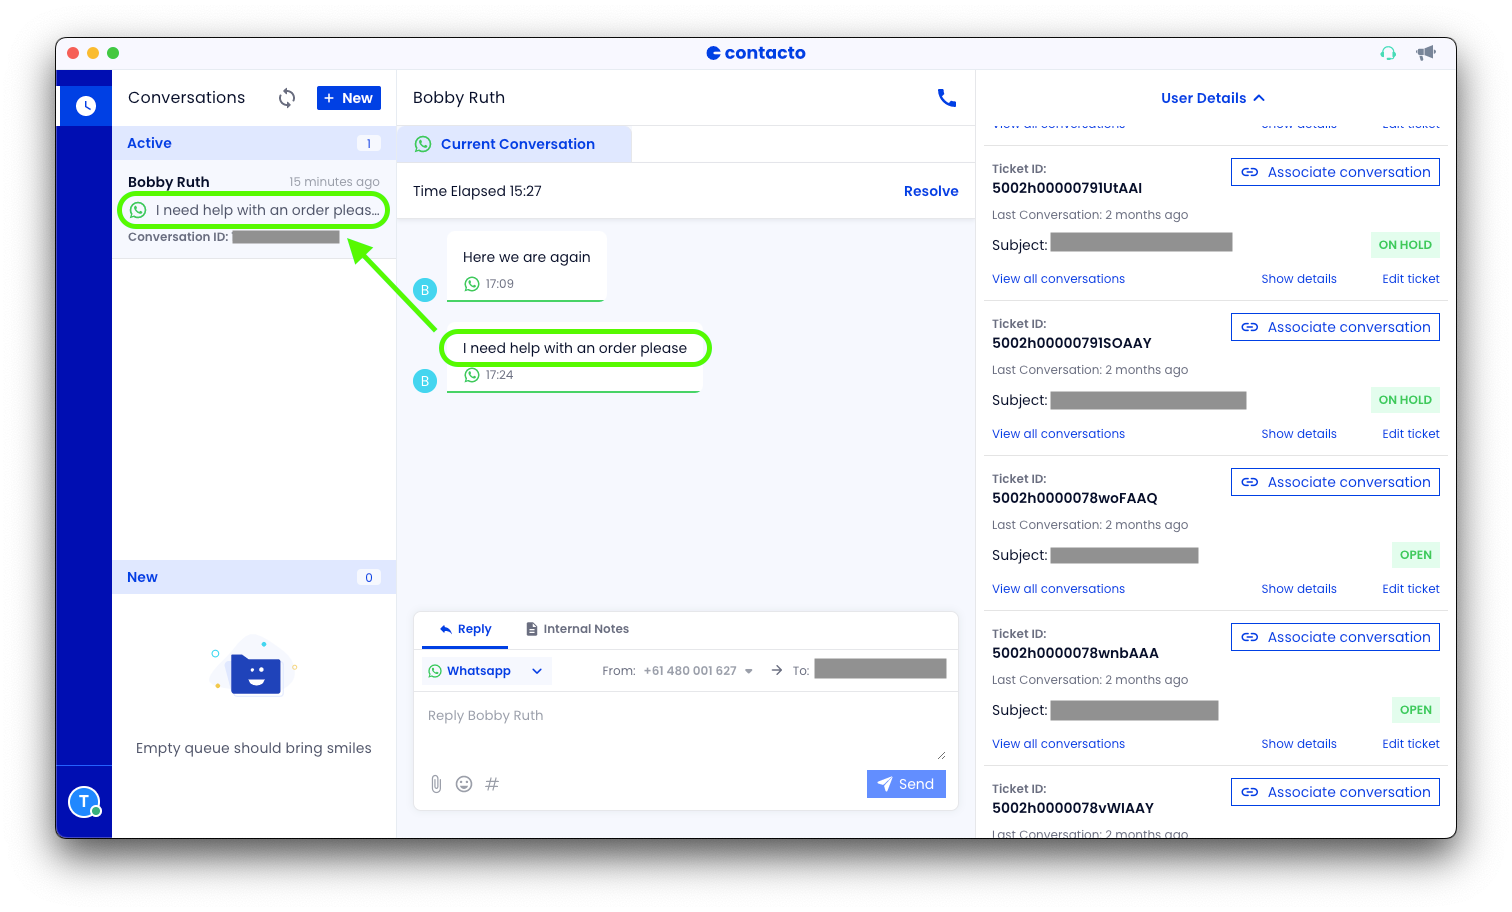Associate conversation with ticket 5002h0000078woFAAQ

tap(1335, 482)
